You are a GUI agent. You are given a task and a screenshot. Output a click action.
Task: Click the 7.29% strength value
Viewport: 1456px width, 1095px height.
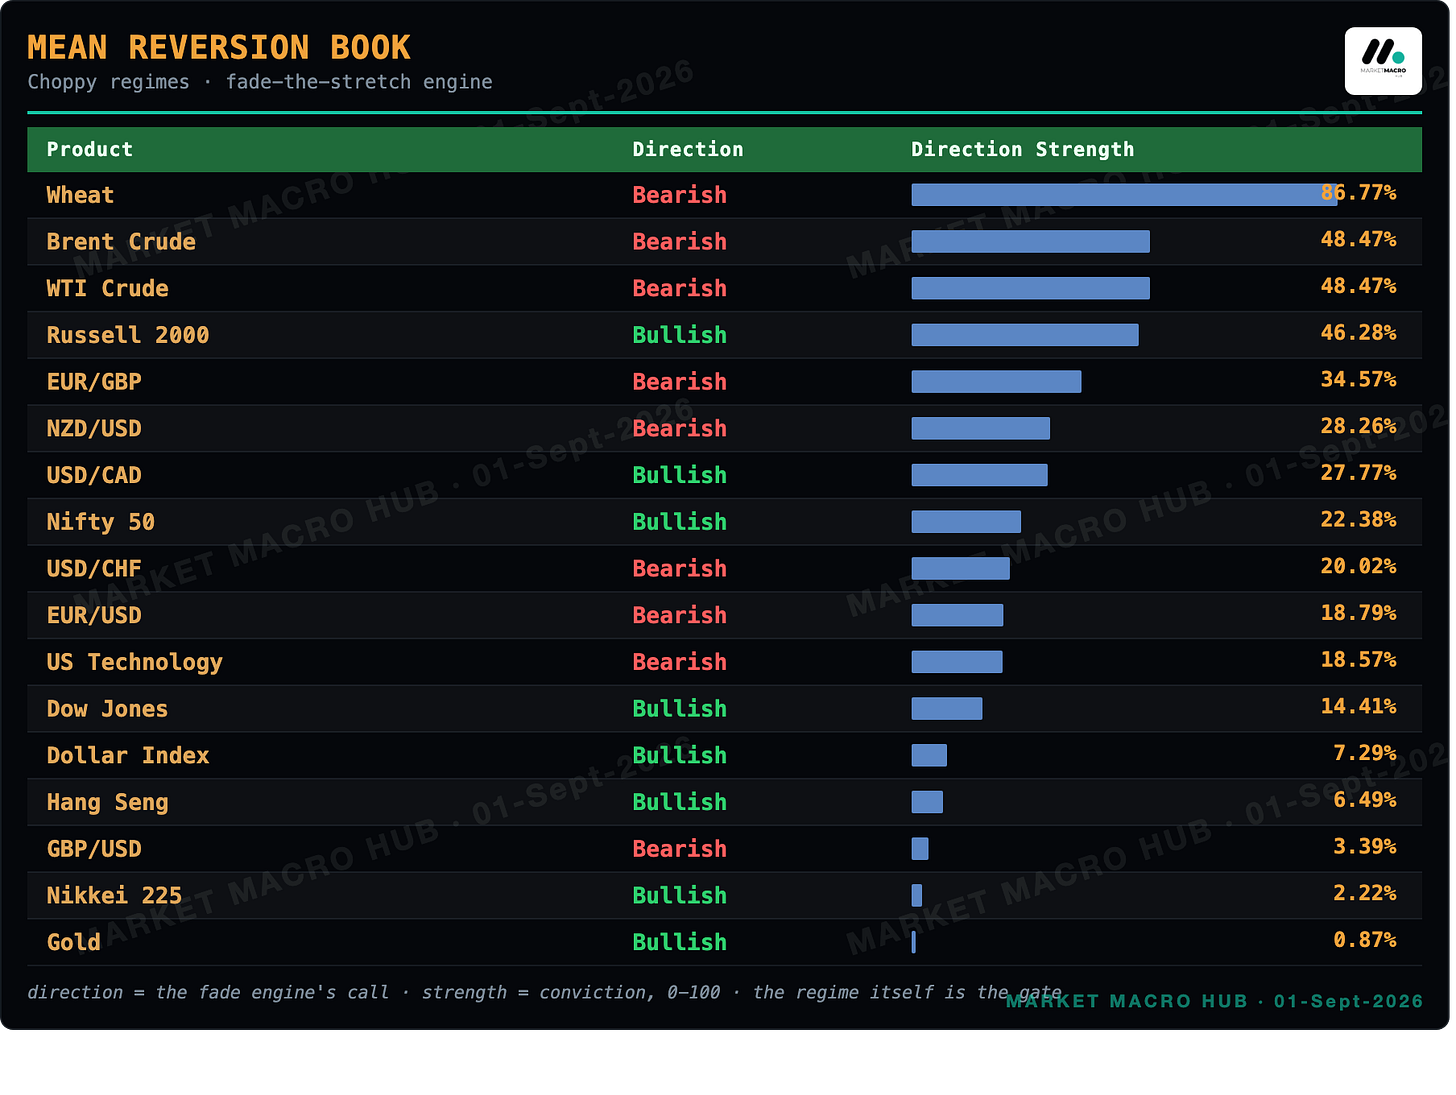[x=1365, y=752]
